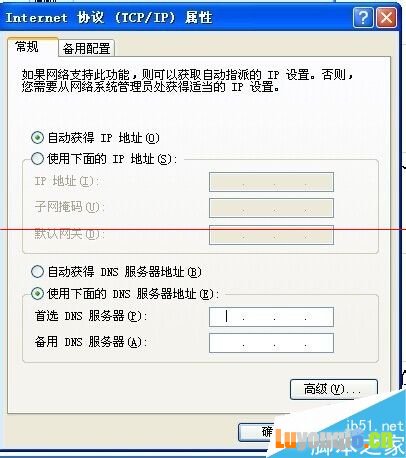406x458 pixels.
Task: Click the question mark help icon
Action: (363, 17)
